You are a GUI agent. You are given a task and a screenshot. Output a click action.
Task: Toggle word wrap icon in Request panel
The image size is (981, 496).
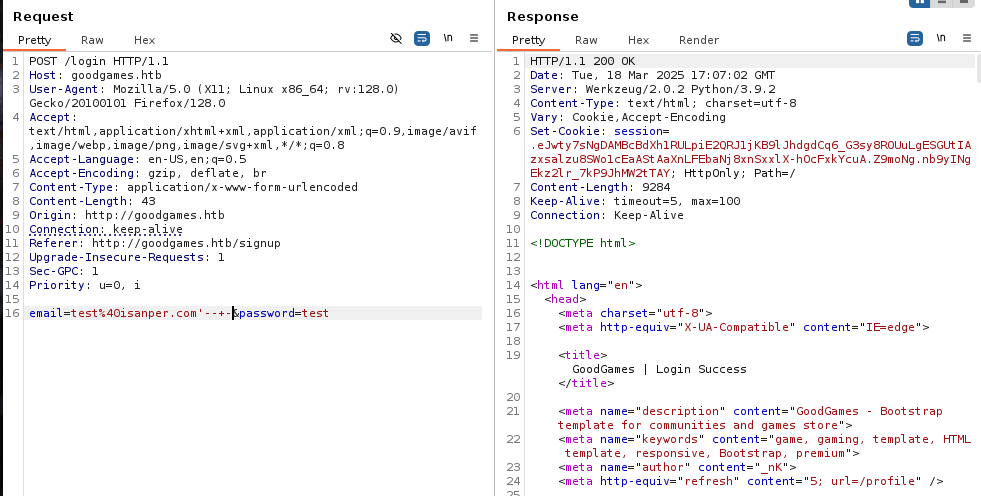(422, 39)
